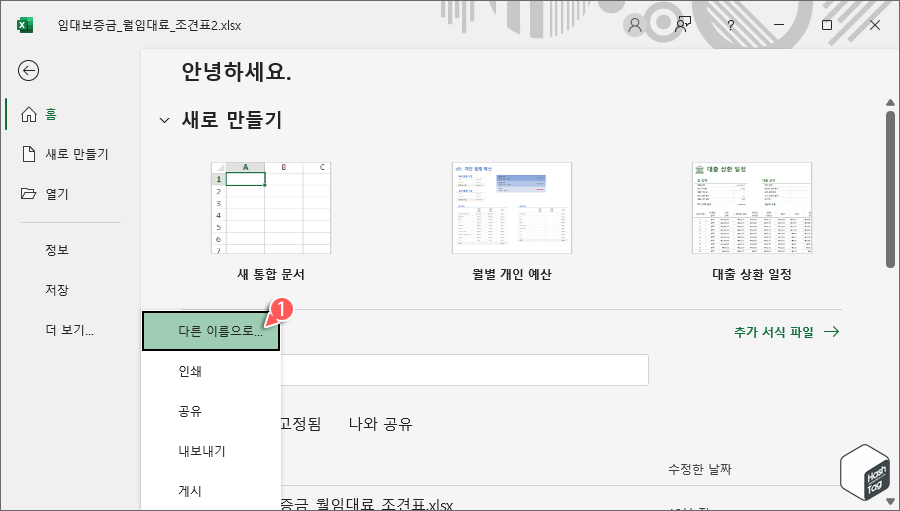Choose 다른 이름으로... from the popup menu
This screenshot has width=900, height=511.
coord(211,331)
